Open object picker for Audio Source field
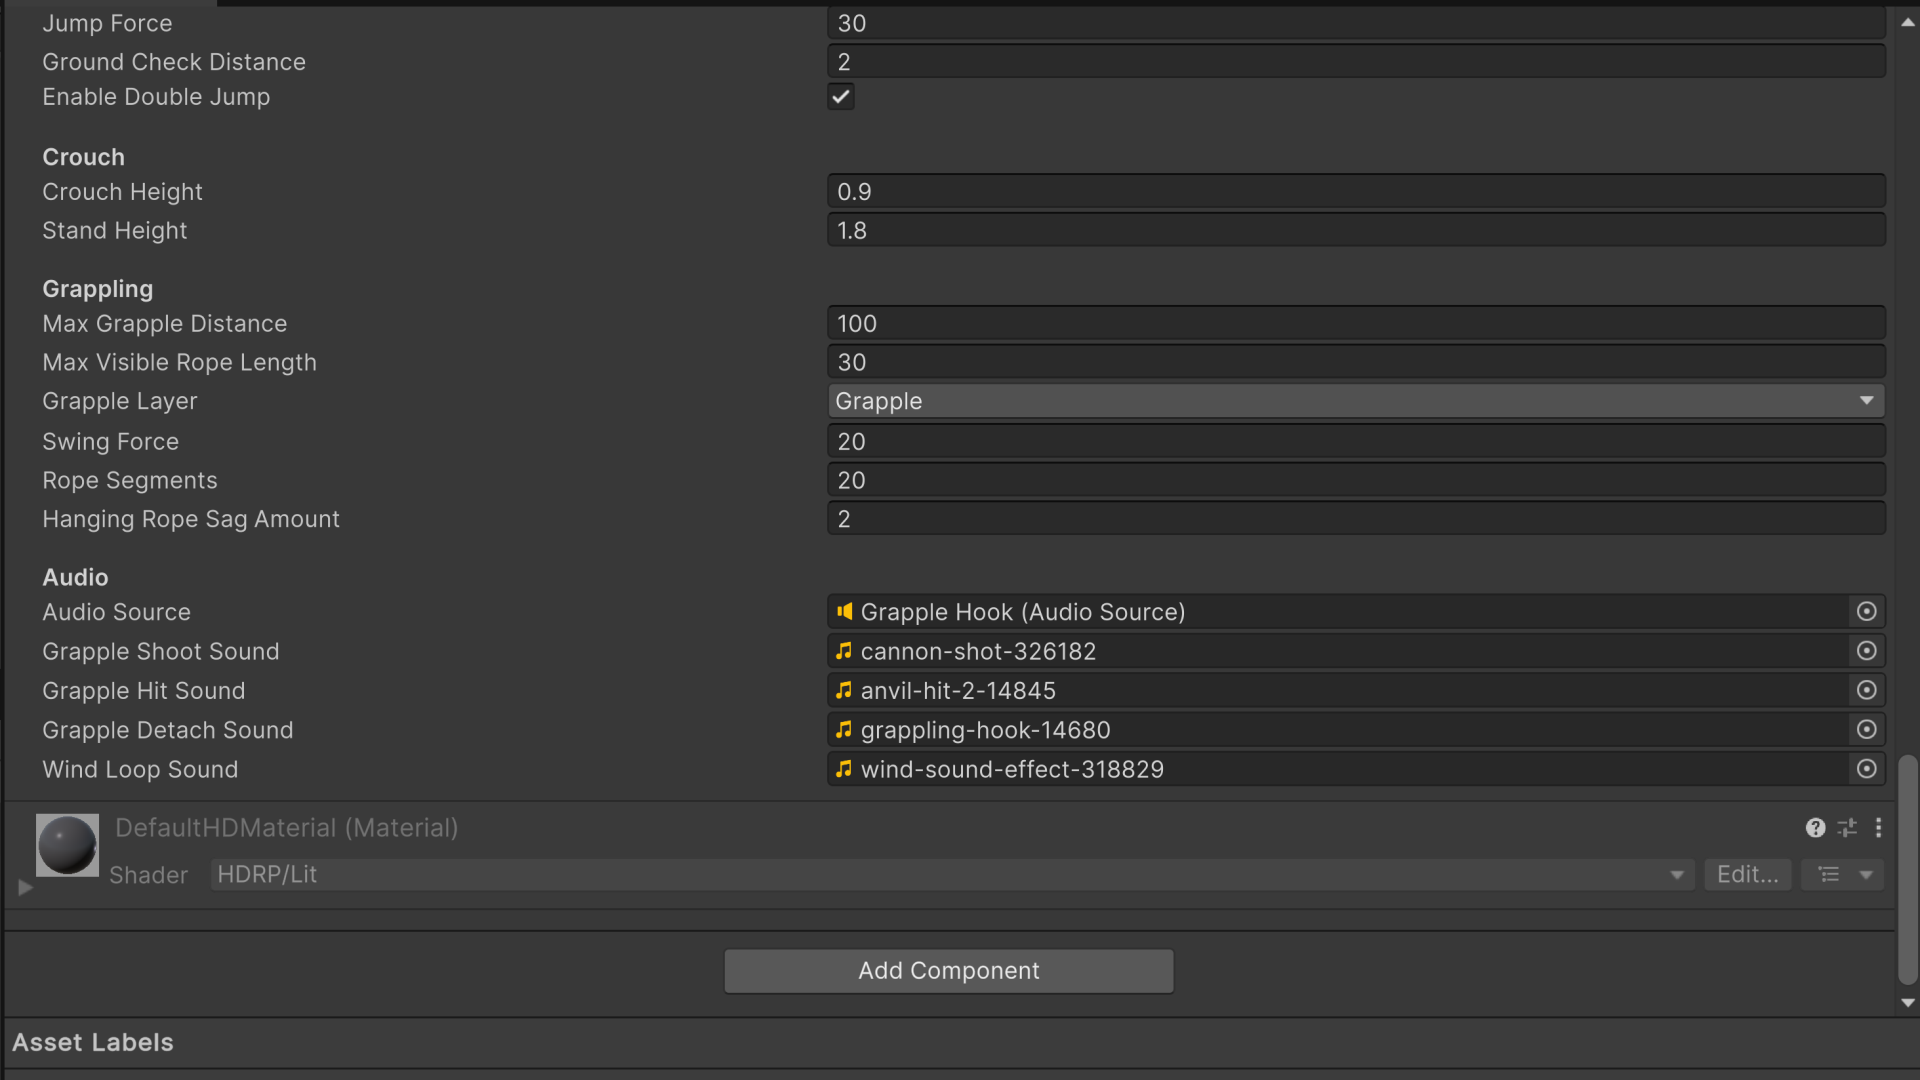 [1866, 612]
